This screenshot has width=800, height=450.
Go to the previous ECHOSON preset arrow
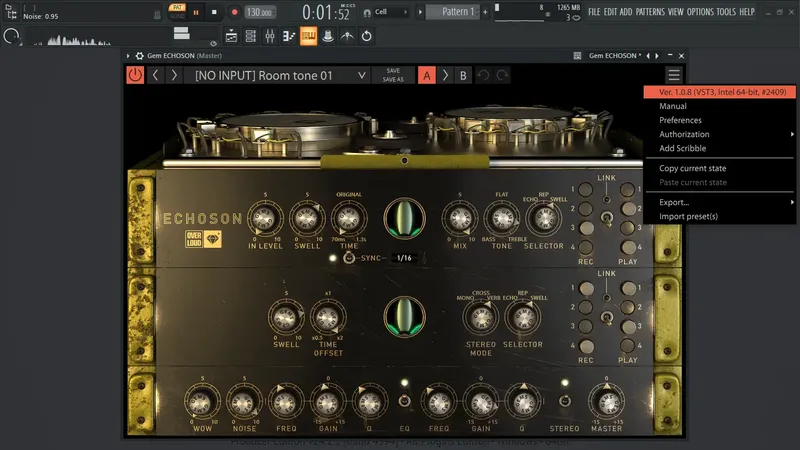coord(156,76)
